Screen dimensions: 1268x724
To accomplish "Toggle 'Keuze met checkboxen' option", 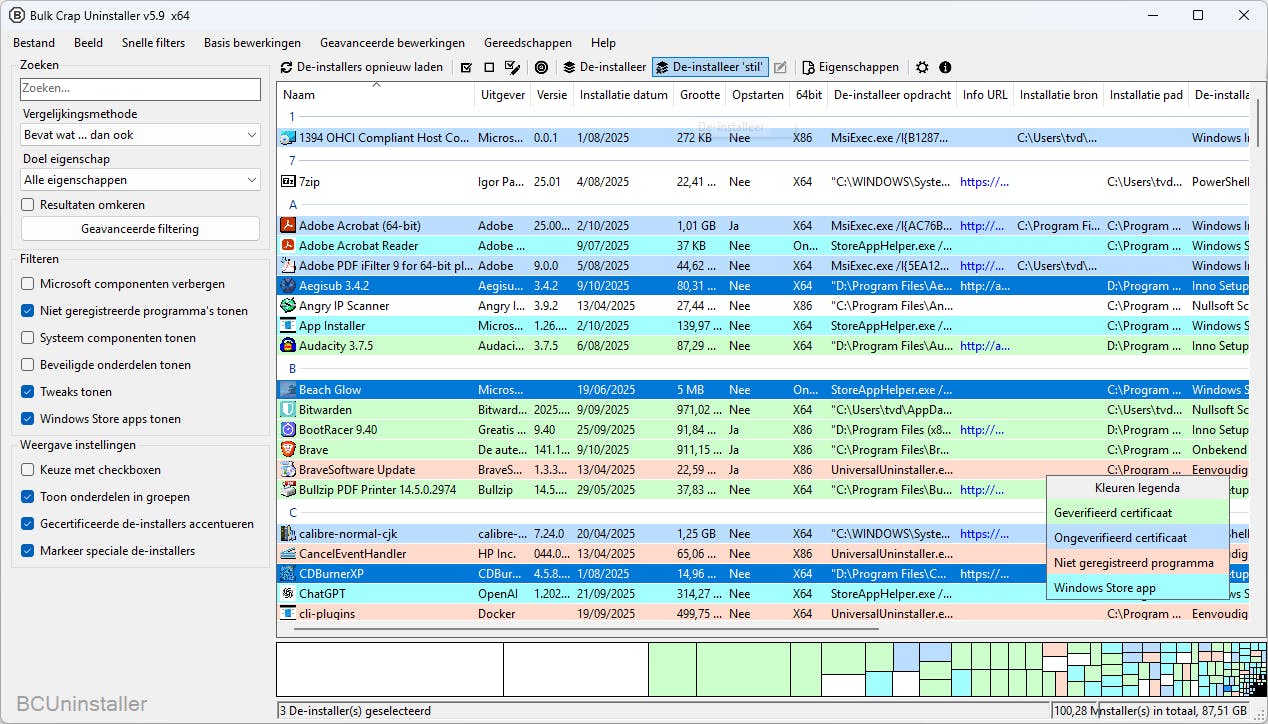I will [x=28, y=470].
